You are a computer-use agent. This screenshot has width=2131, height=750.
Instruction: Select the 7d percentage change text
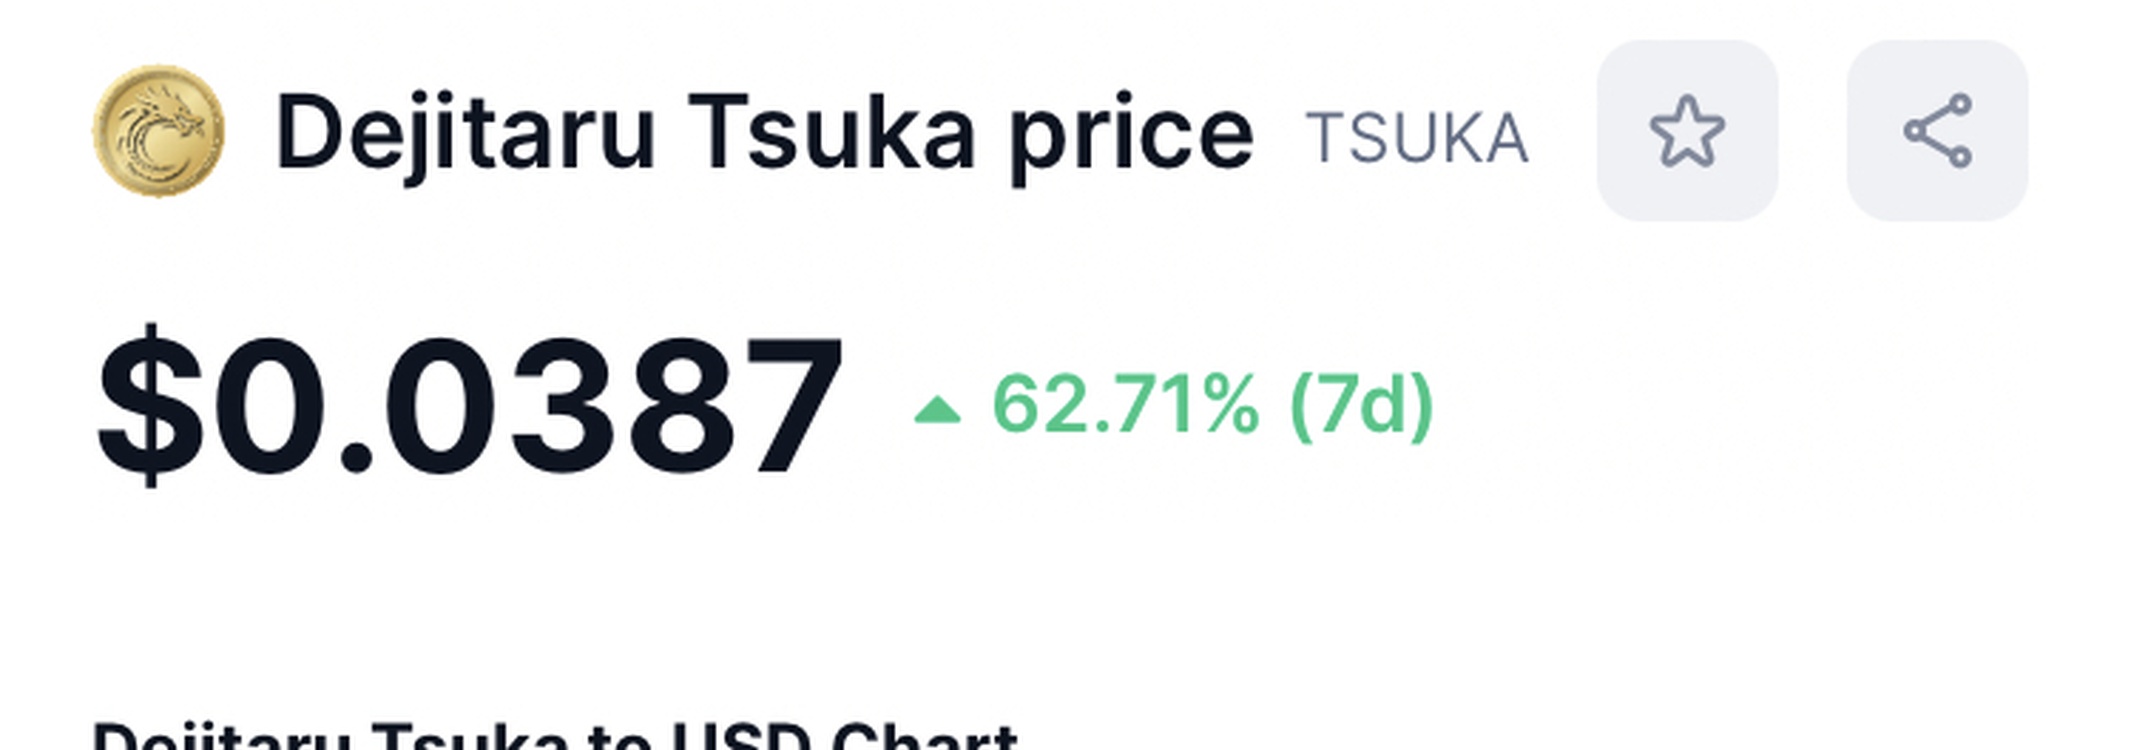coord(1212,405)
